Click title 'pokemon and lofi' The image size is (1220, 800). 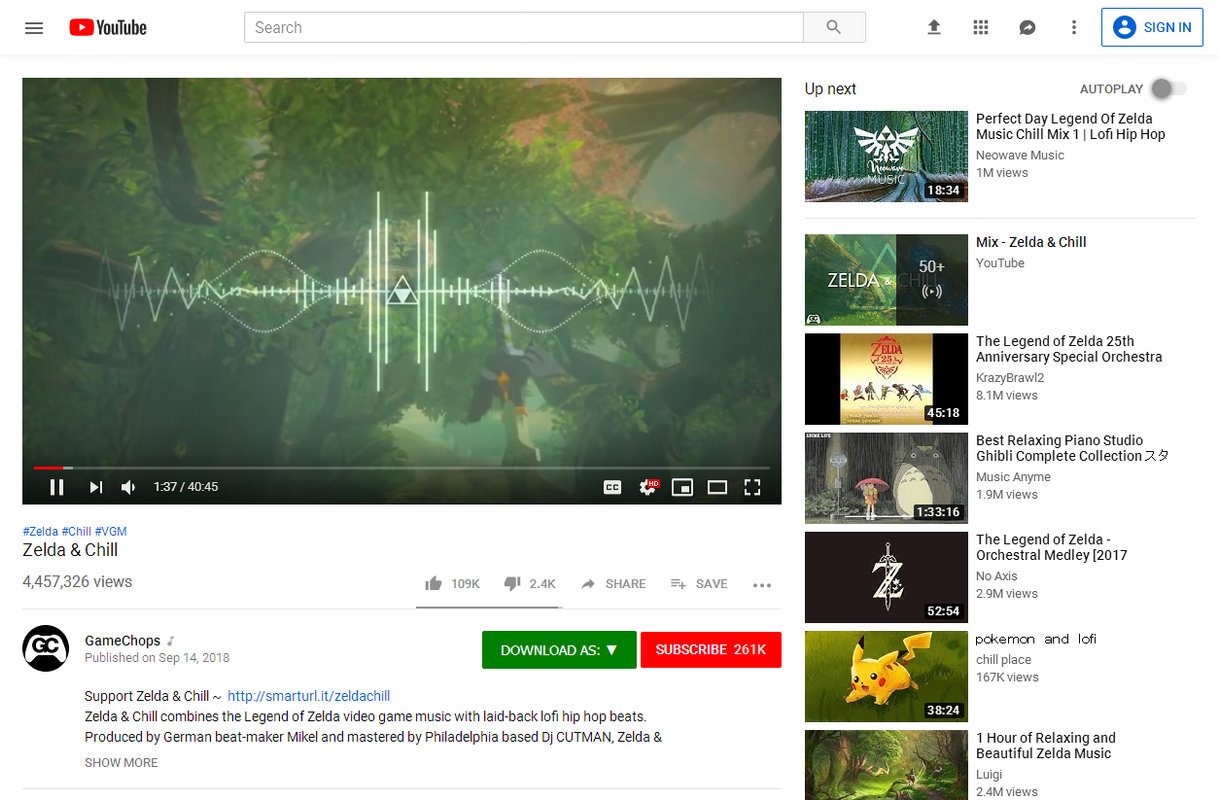coord(1036,639)
